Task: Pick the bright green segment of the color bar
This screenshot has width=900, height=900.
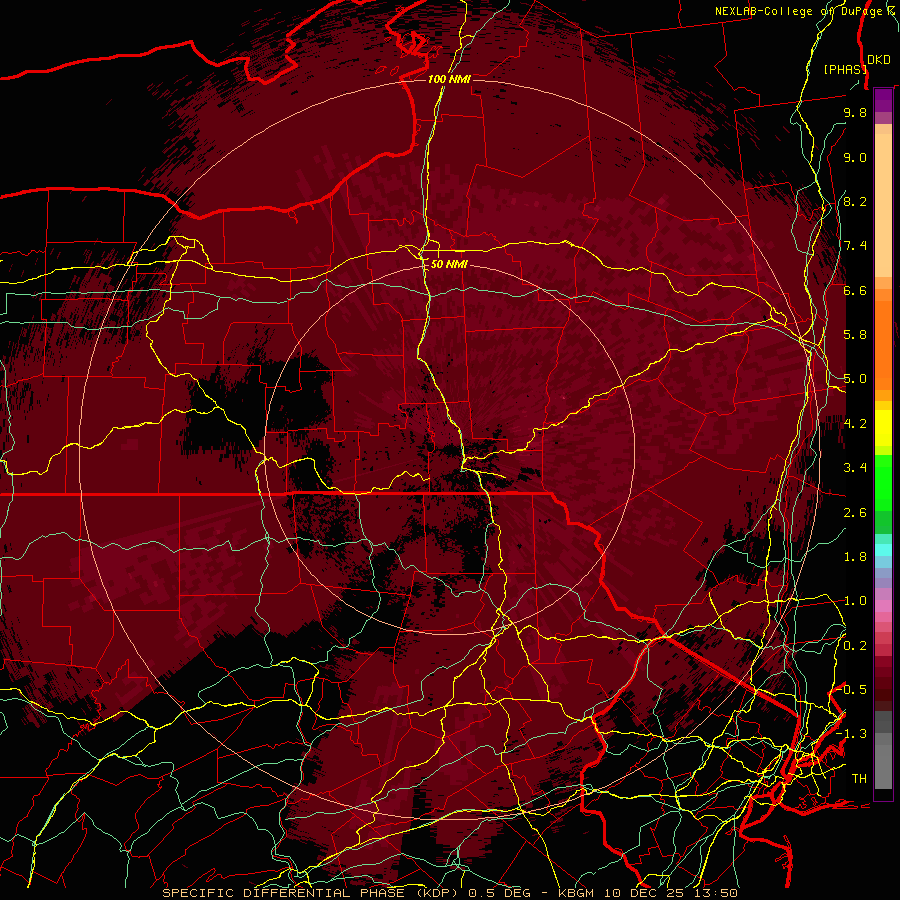Action: click(x=883, y=483)
